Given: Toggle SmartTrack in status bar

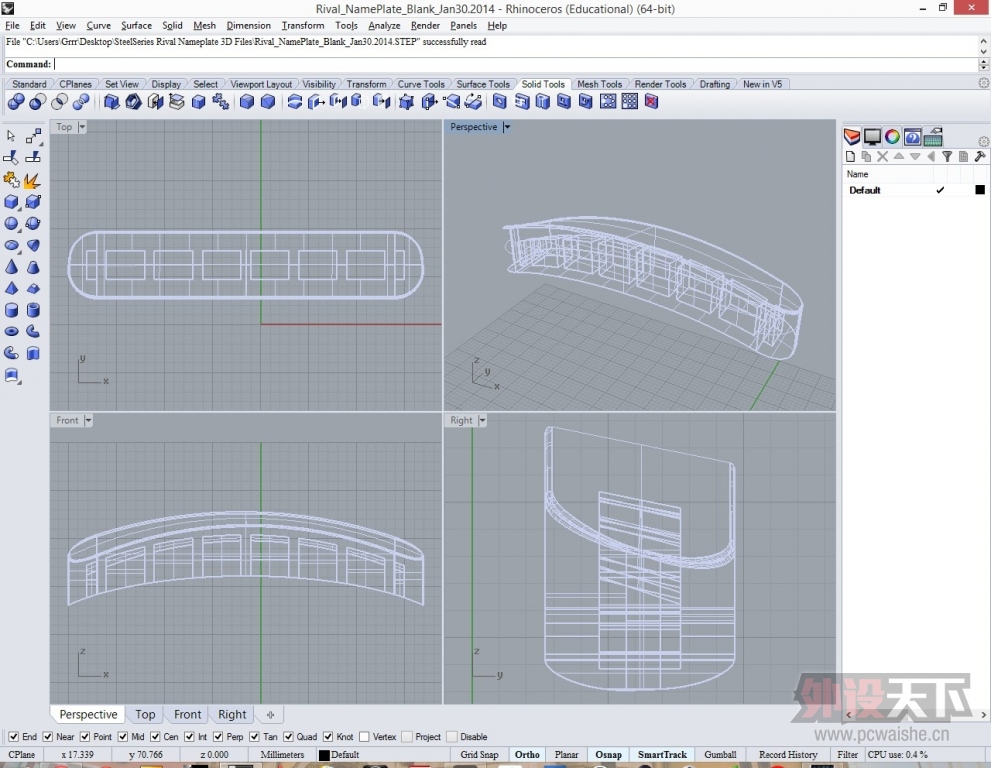Looking at the screenshot, I should coord(662,754).
